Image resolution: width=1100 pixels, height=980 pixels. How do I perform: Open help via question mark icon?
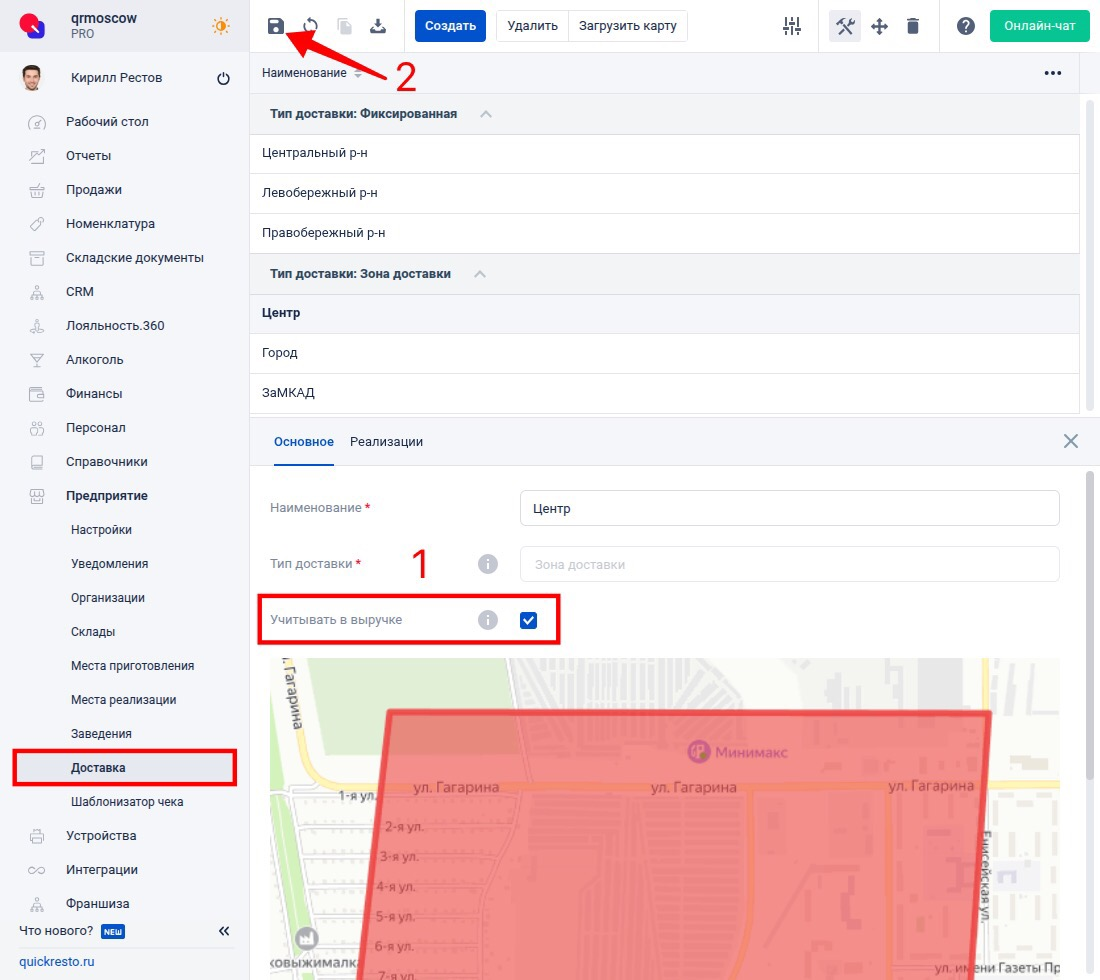coord(966,26)
